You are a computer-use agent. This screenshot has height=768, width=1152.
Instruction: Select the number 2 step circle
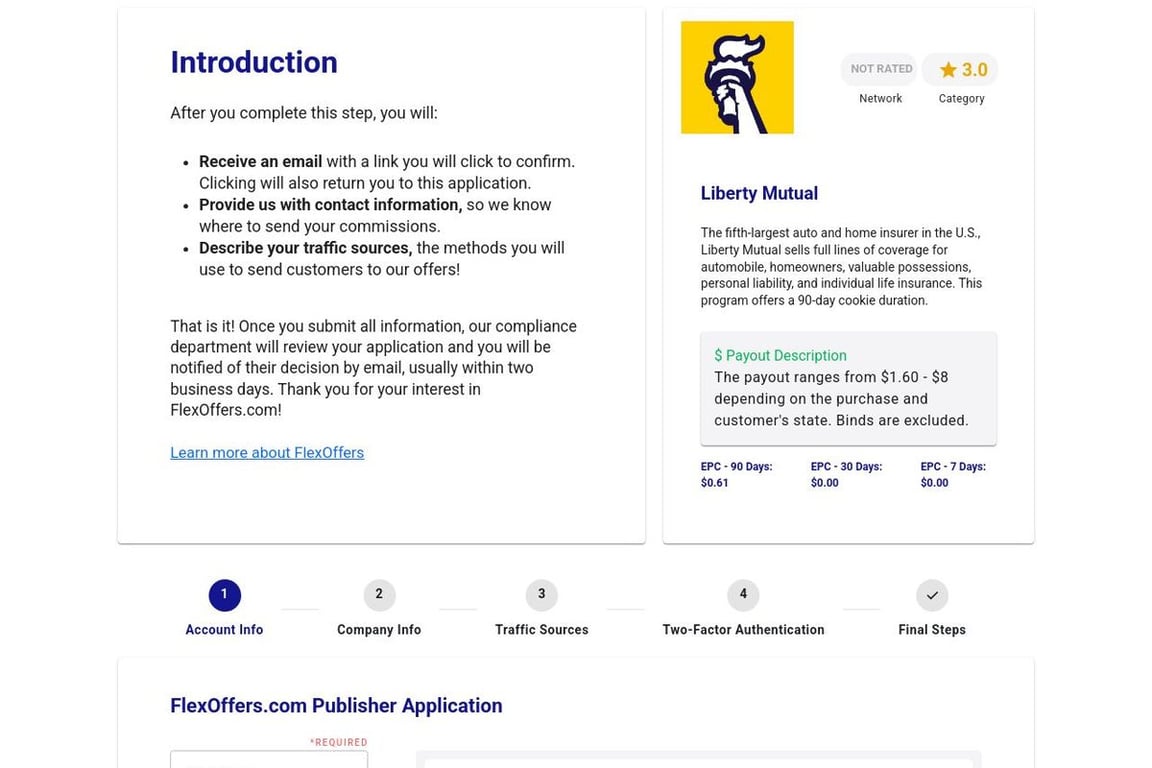379,595
